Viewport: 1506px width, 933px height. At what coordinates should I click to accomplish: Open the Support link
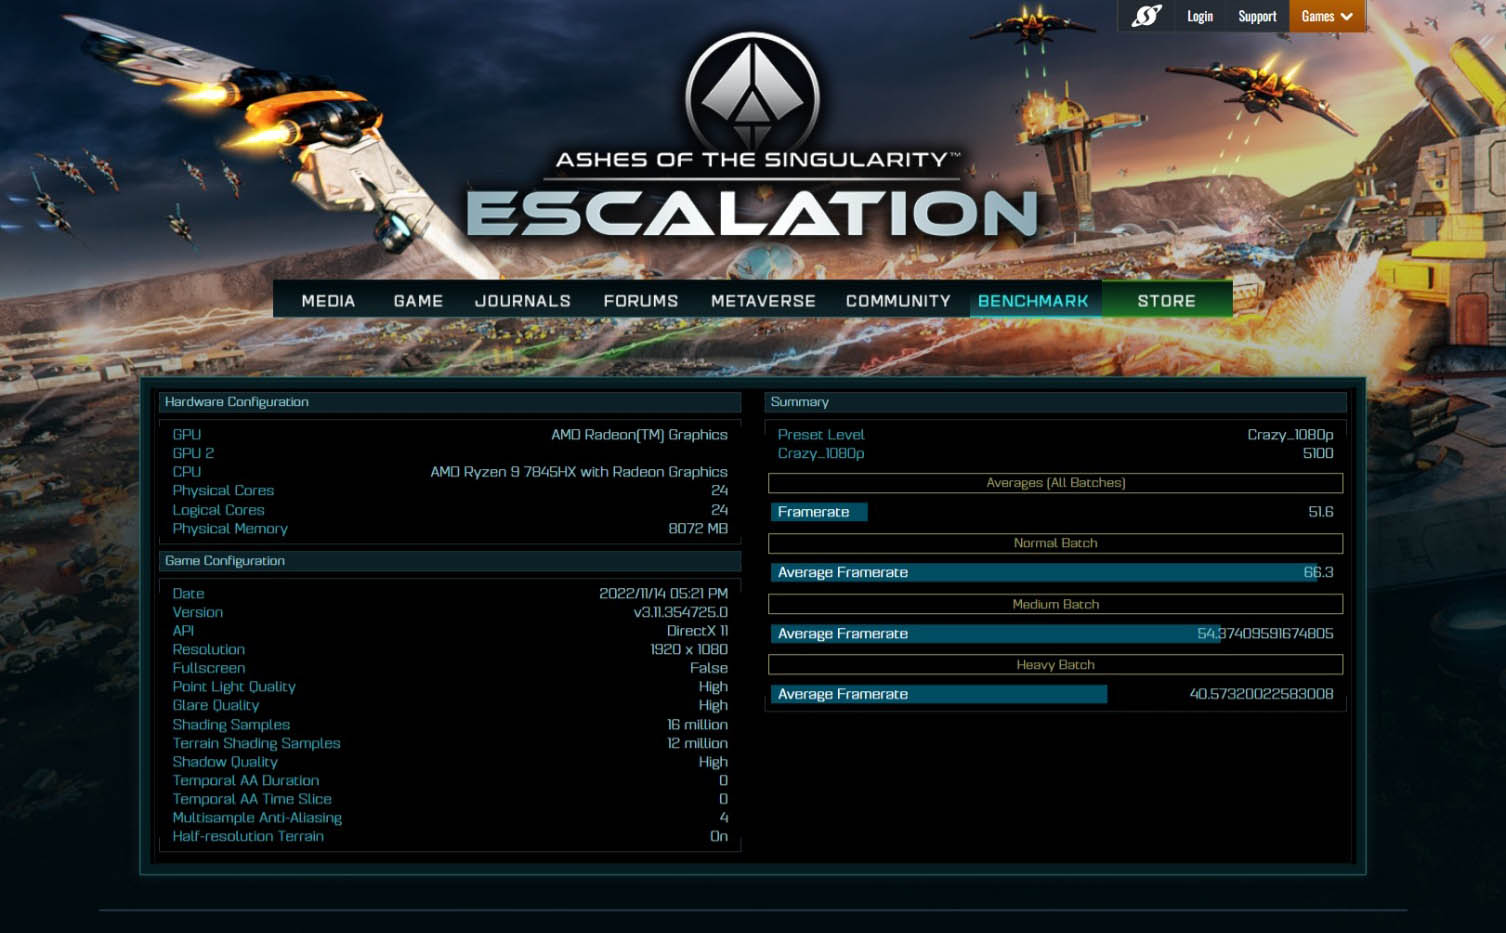click(x=1257, y=16)
